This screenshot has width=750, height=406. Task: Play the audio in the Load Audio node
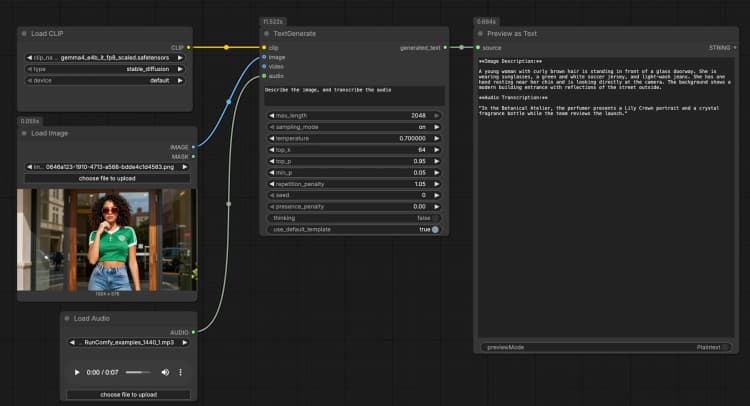pyautogui.click(x=77, y=372)
